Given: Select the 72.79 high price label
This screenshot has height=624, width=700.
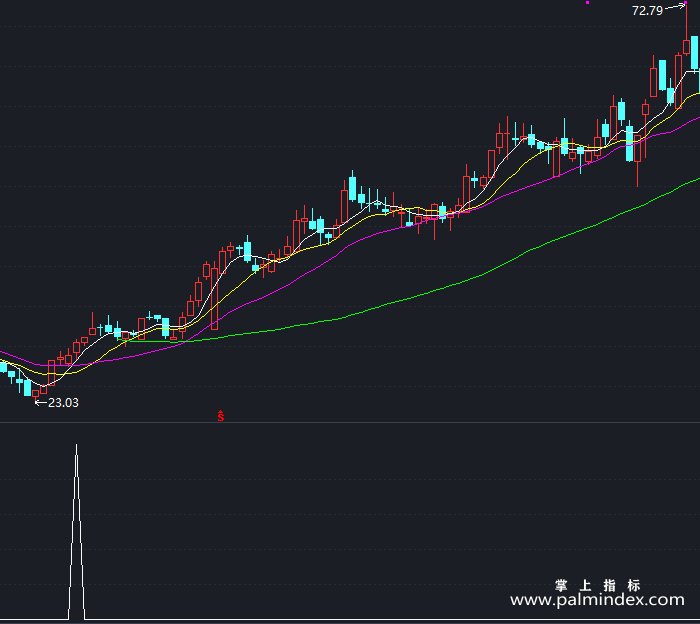Looking at the screenshot, I should 647,11.
